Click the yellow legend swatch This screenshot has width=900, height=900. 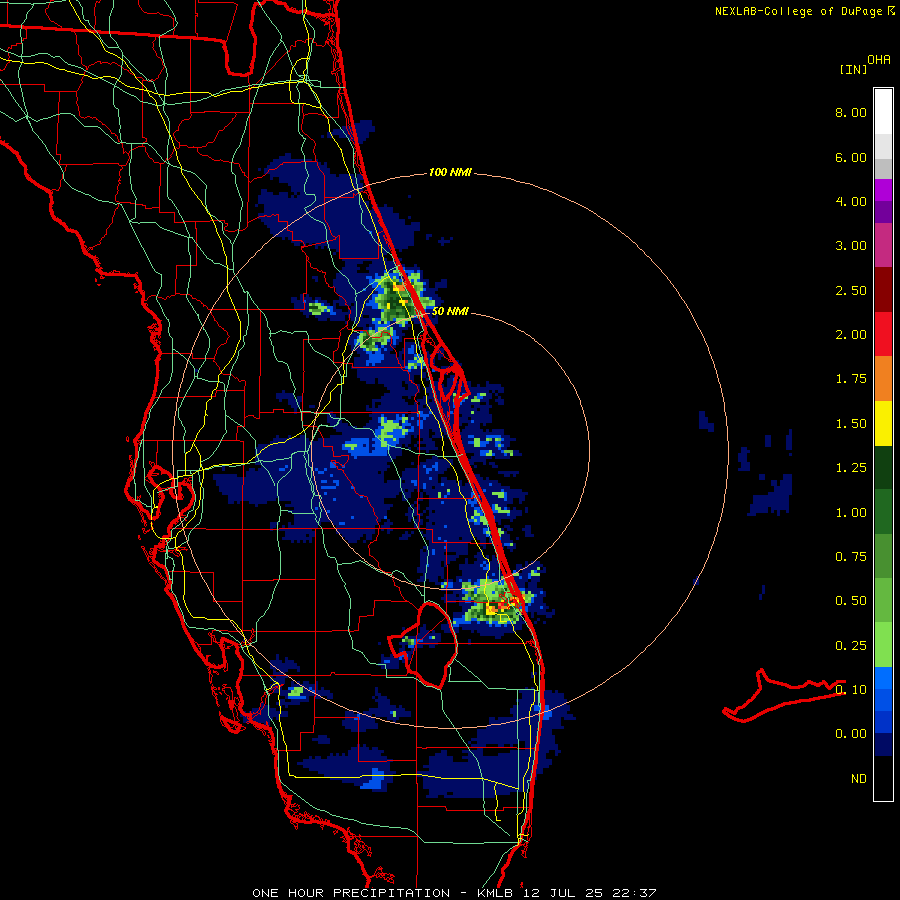tap(883, 423)
